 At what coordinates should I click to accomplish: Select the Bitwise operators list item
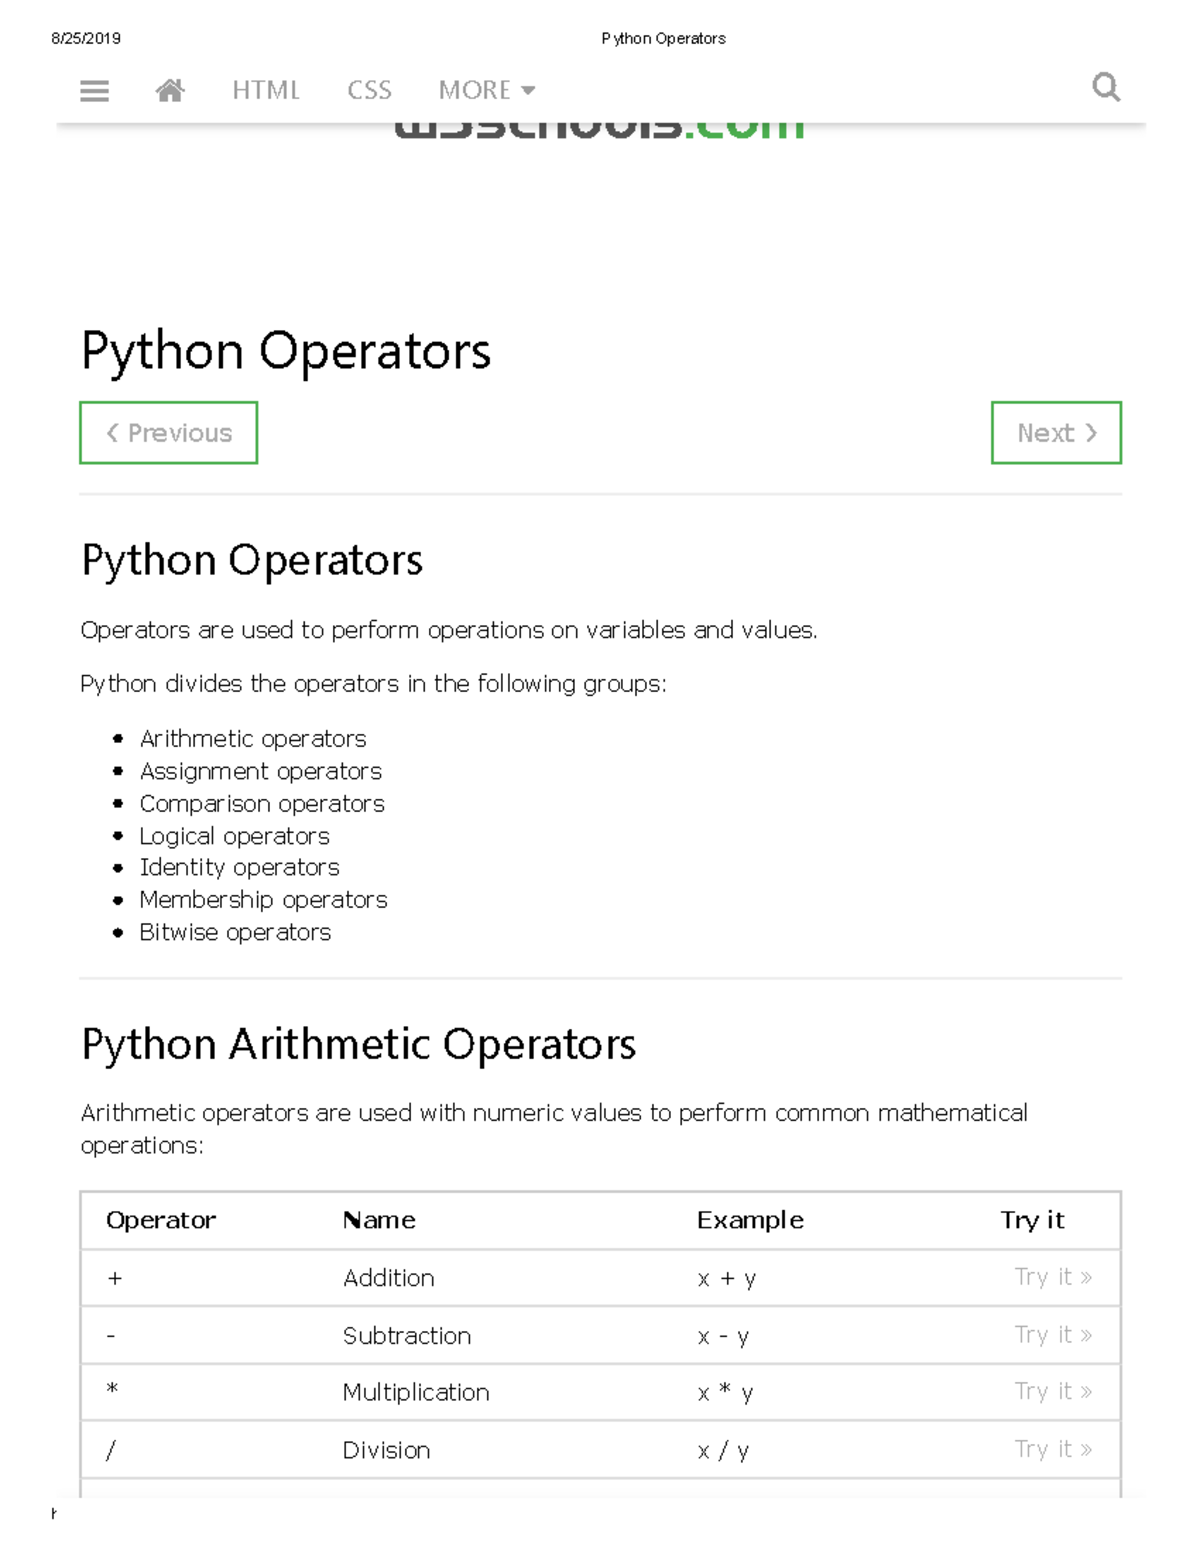[x=235, y=932]
